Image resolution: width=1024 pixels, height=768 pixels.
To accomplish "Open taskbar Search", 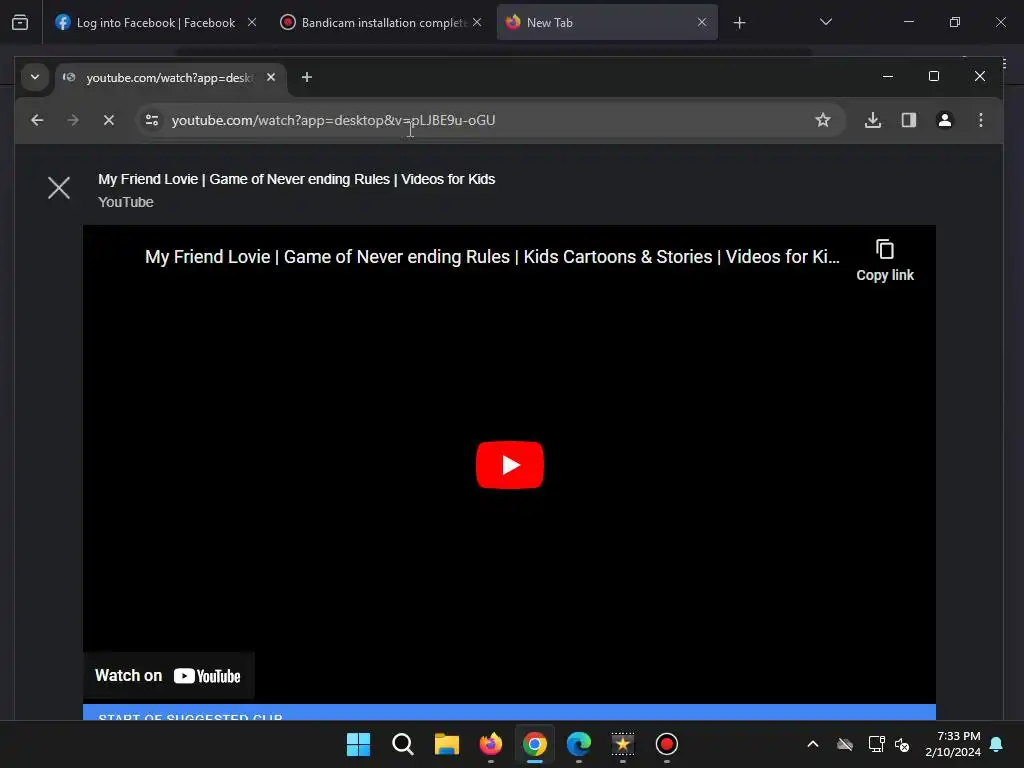I will 402,744.
